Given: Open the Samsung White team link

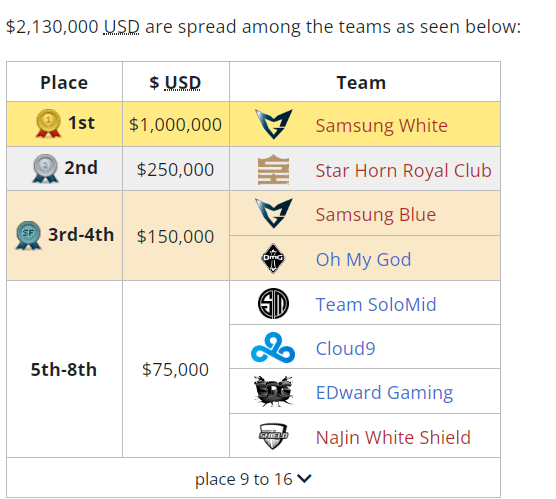Looking at the screenshot, I should click(382, 126).
